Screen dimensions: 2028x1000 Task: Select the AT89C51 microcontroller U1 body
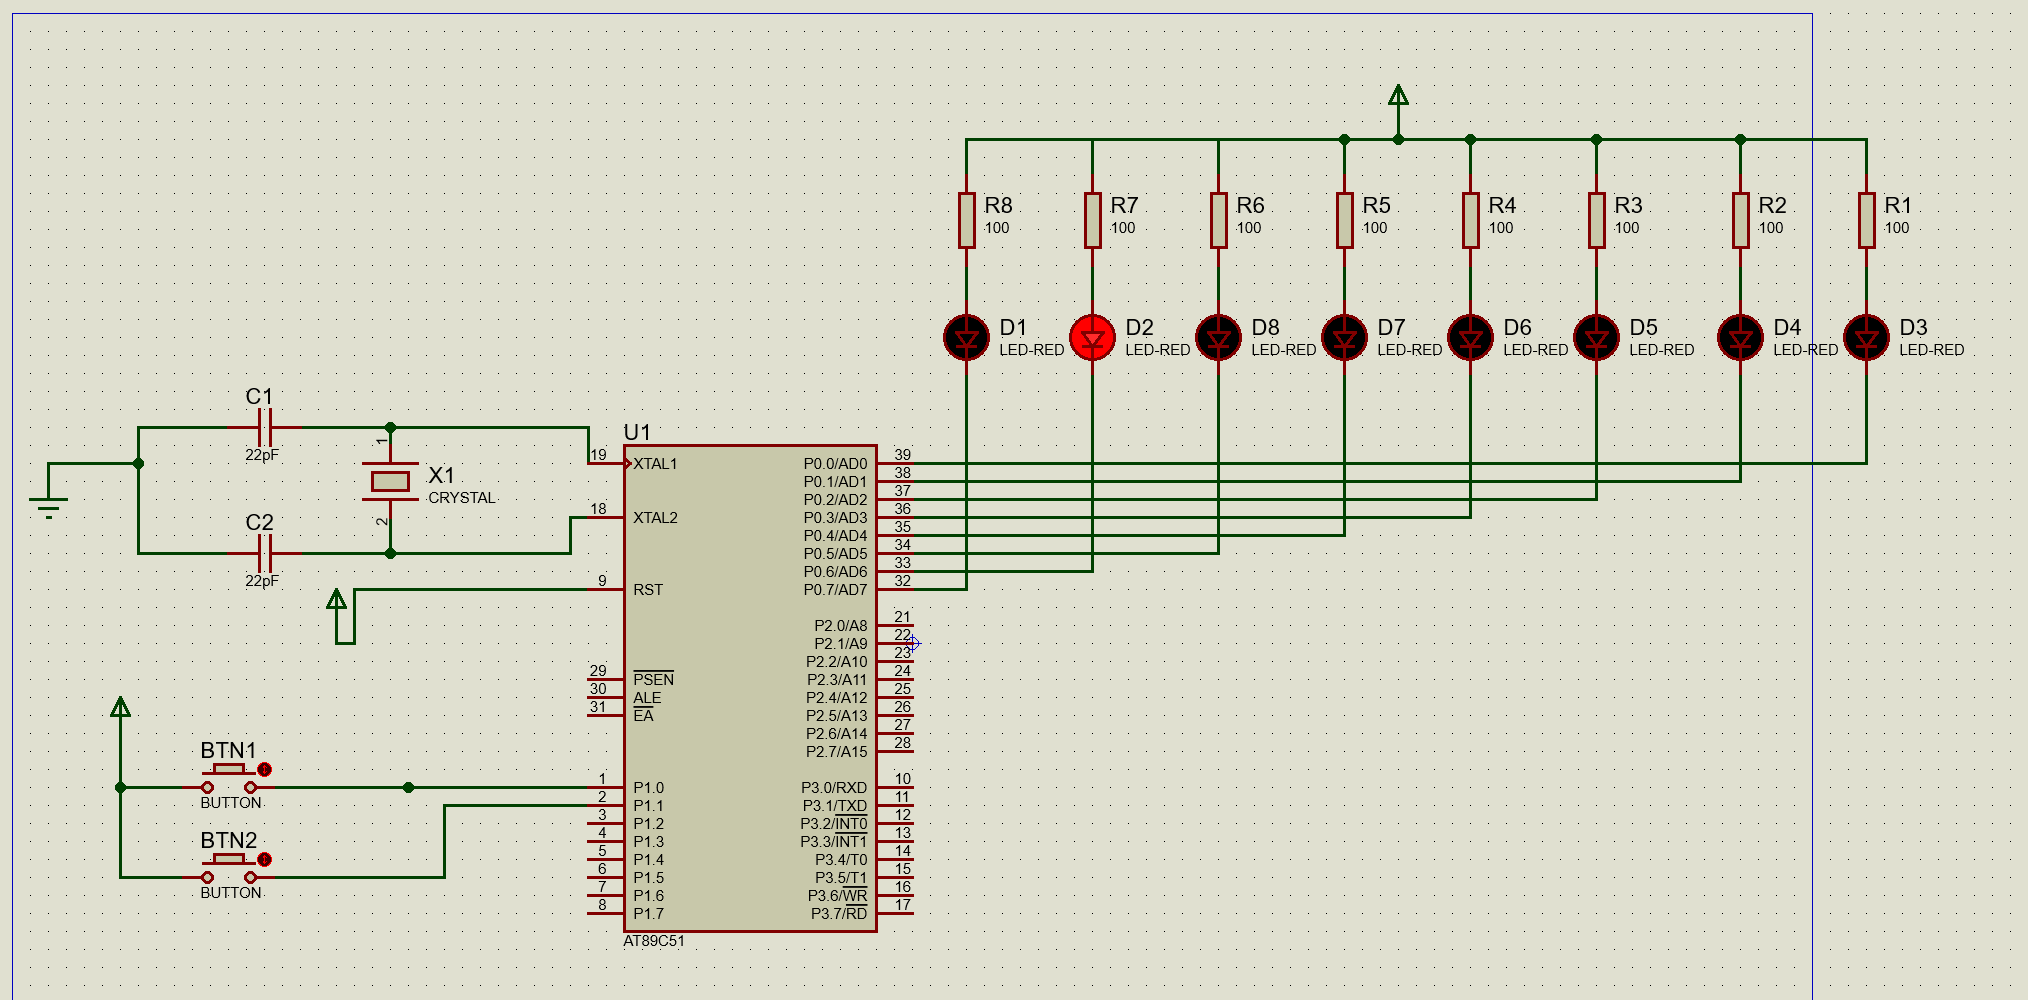point(750,688)
